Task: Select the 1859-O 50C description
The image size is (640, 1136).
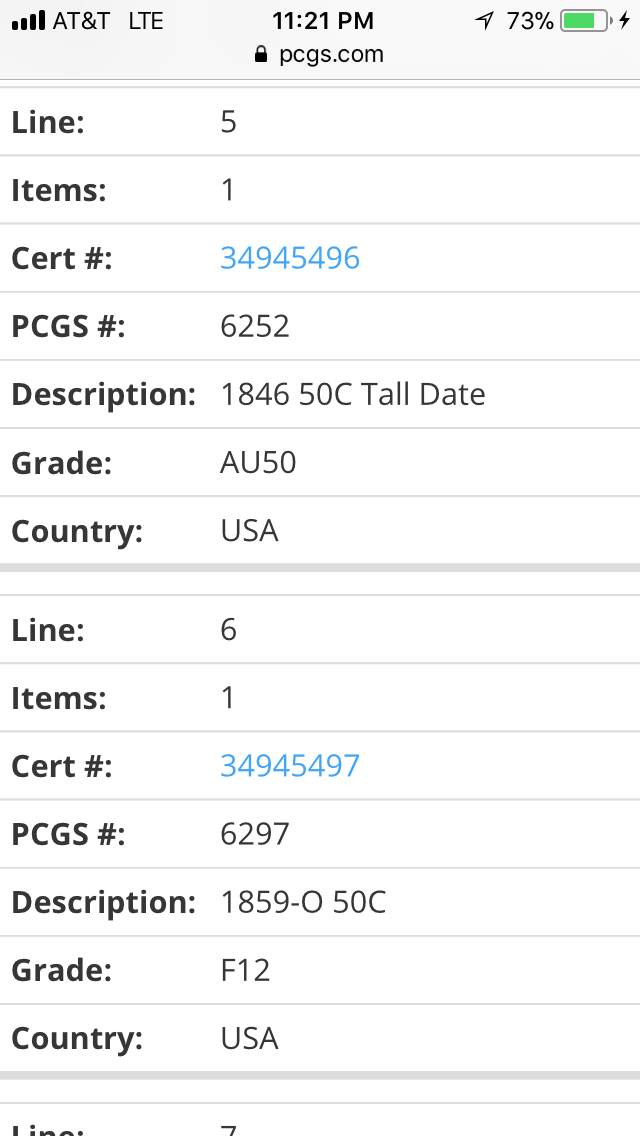Action: 303,902
